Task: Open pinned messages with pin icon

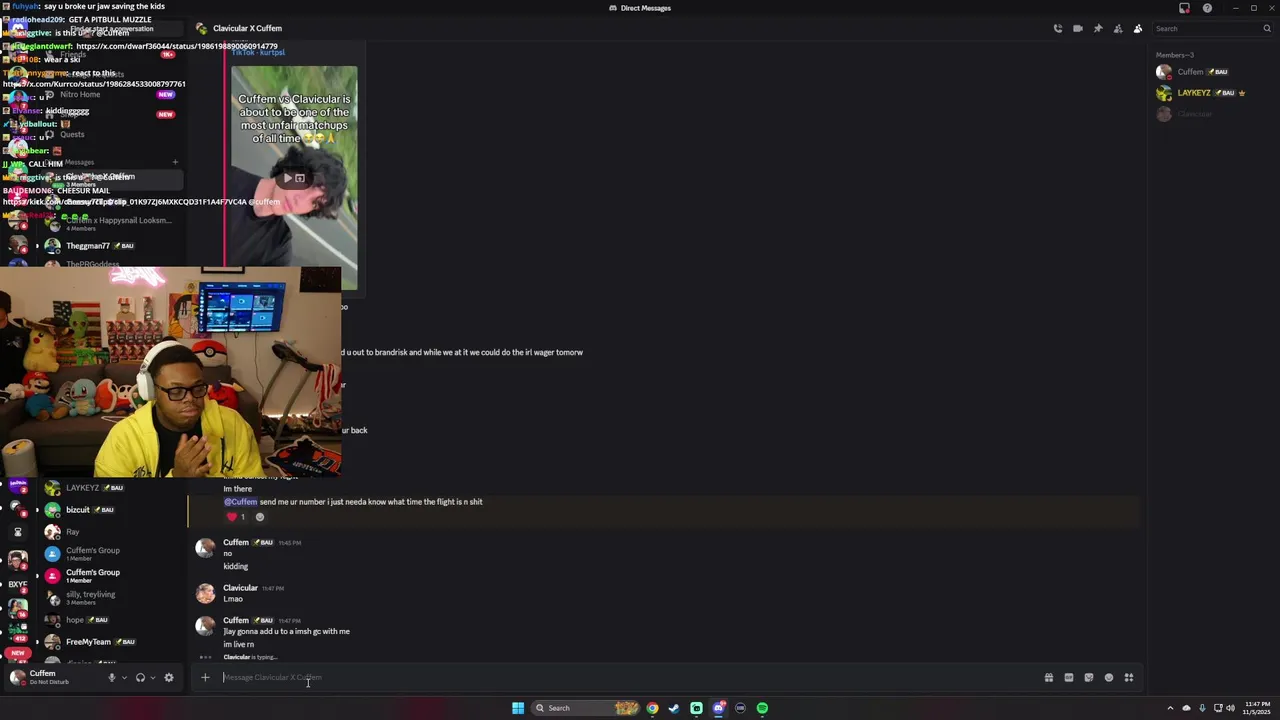Action: click(x=1098, y=28)
